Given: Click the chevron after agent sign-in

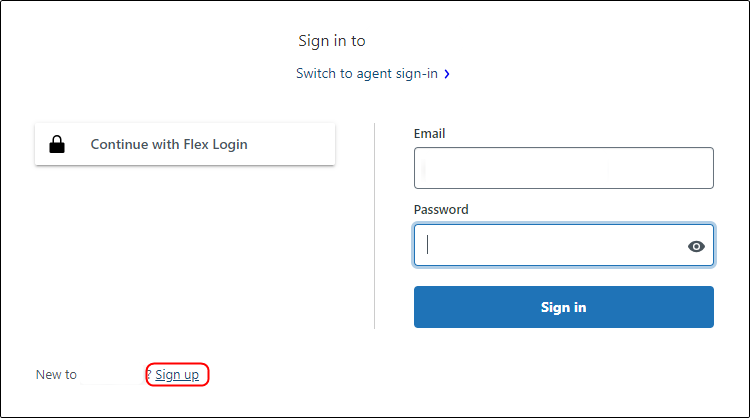Looking at the screenshot, I should coord(447,74).
